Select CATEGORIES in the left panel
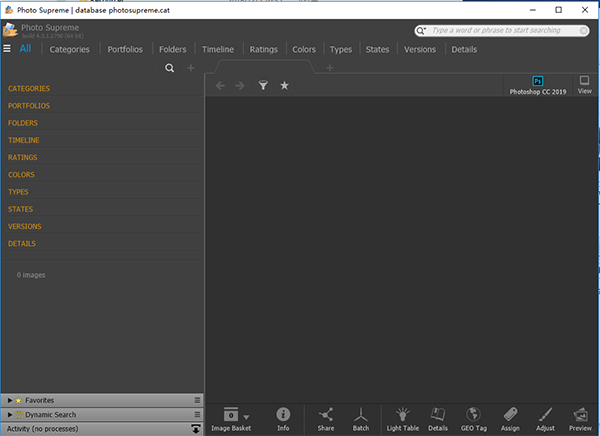Image resolution: width=600 pixels, height=436 pixels. click(29, 89)
